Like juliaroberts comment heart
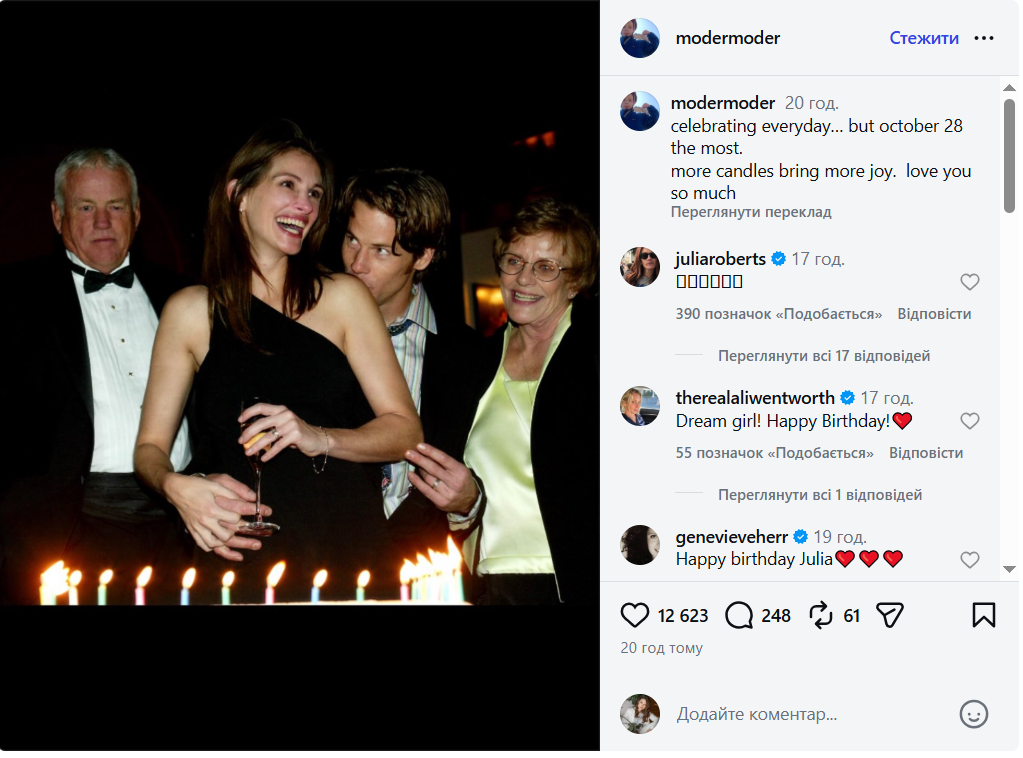 970,282
